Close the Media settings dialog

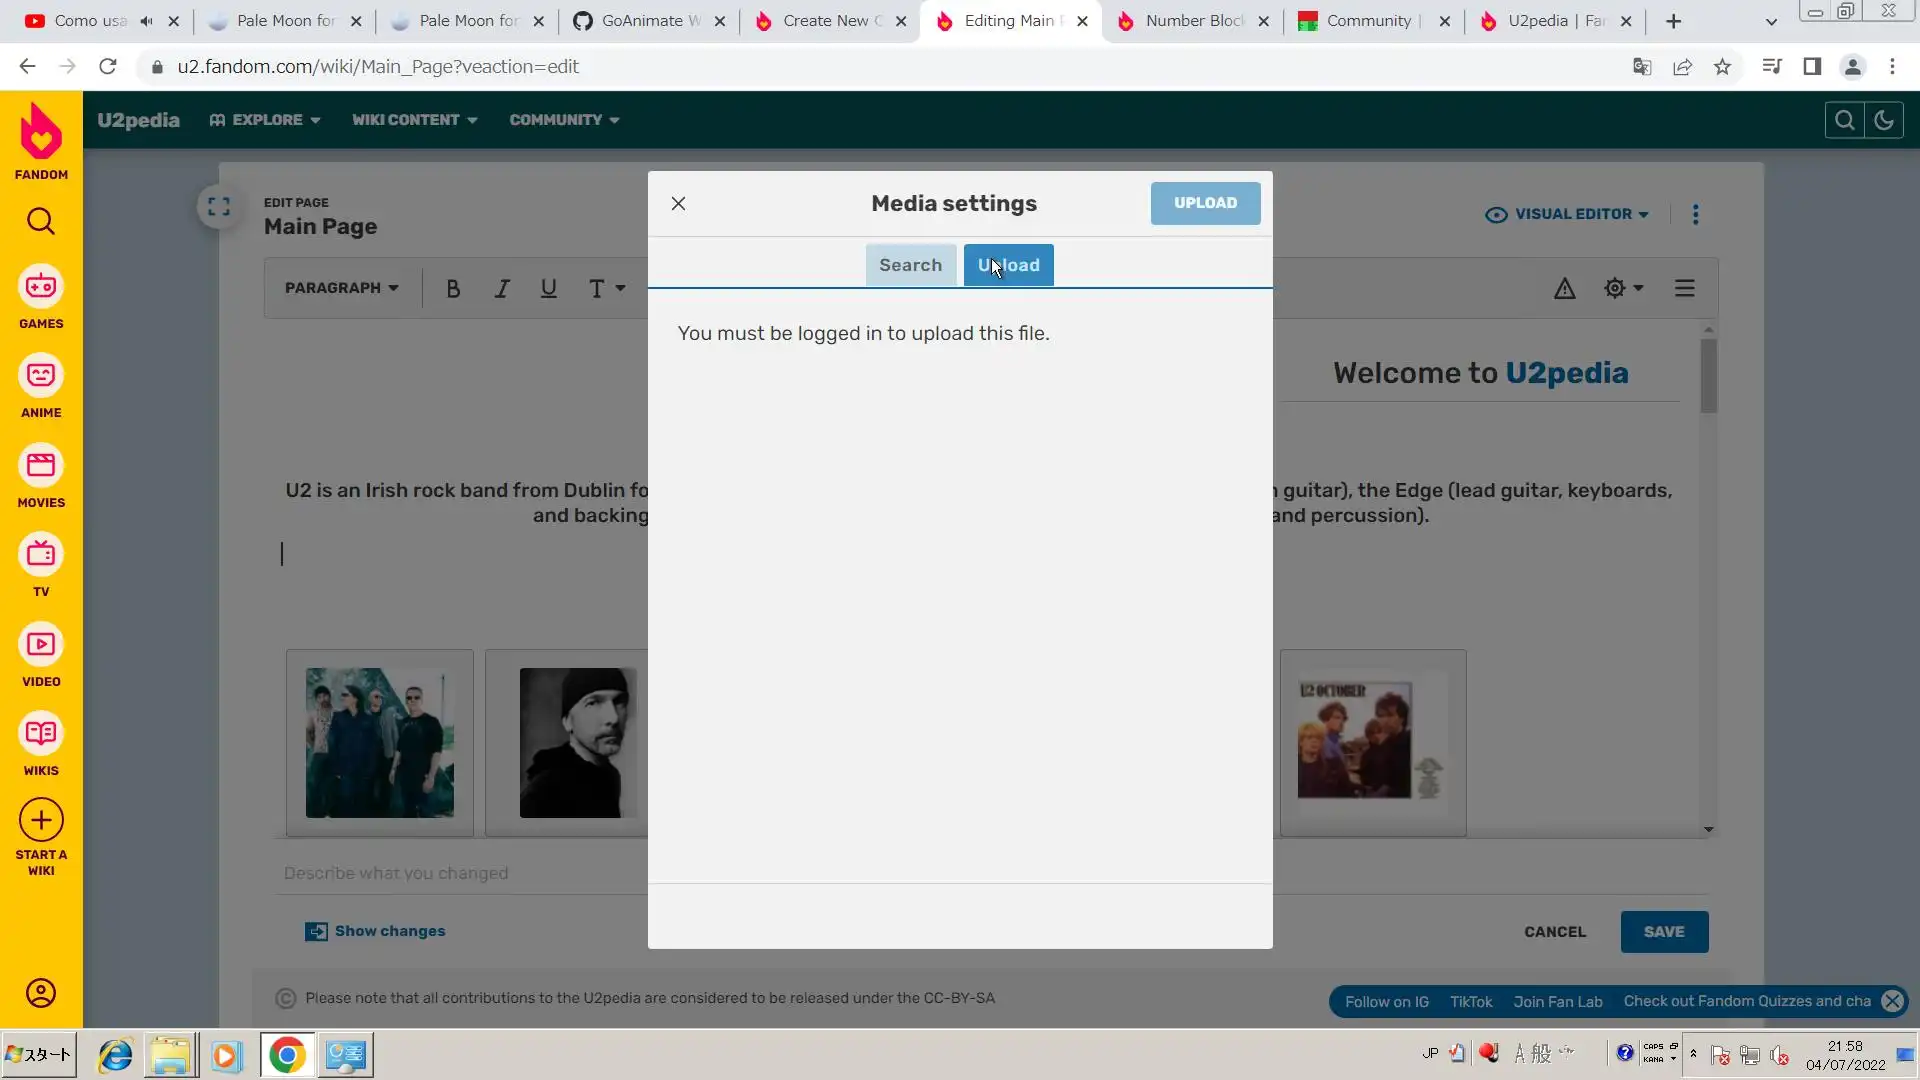tap(678, 204)
